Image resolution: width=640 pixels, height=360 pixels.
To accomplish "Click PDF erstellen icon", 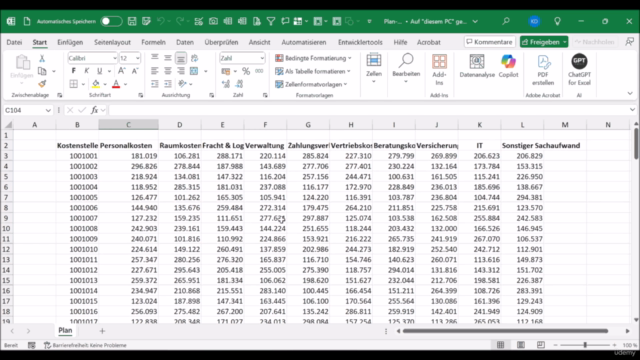I will 543,70.
